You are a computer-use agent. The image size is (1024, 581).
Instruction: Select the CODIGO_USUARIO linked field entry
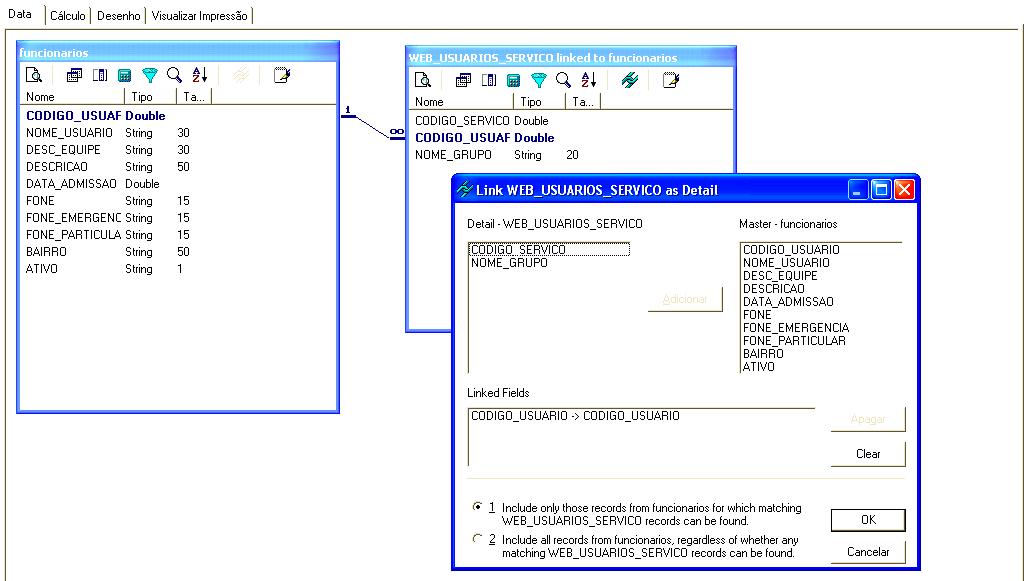coord(575,415)
